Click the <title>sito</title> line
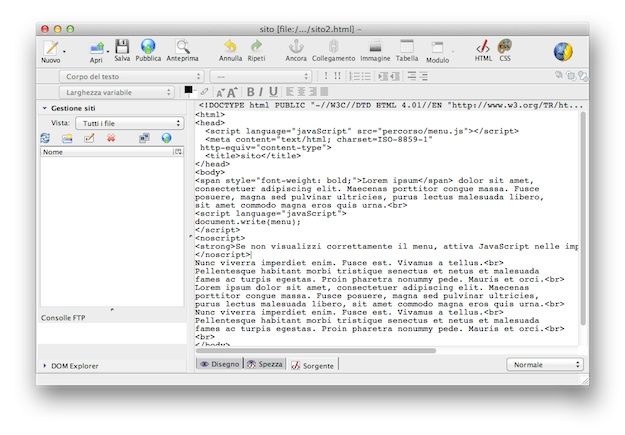The image size is (625, 435). pyautogui.click(x=253, y=156)
